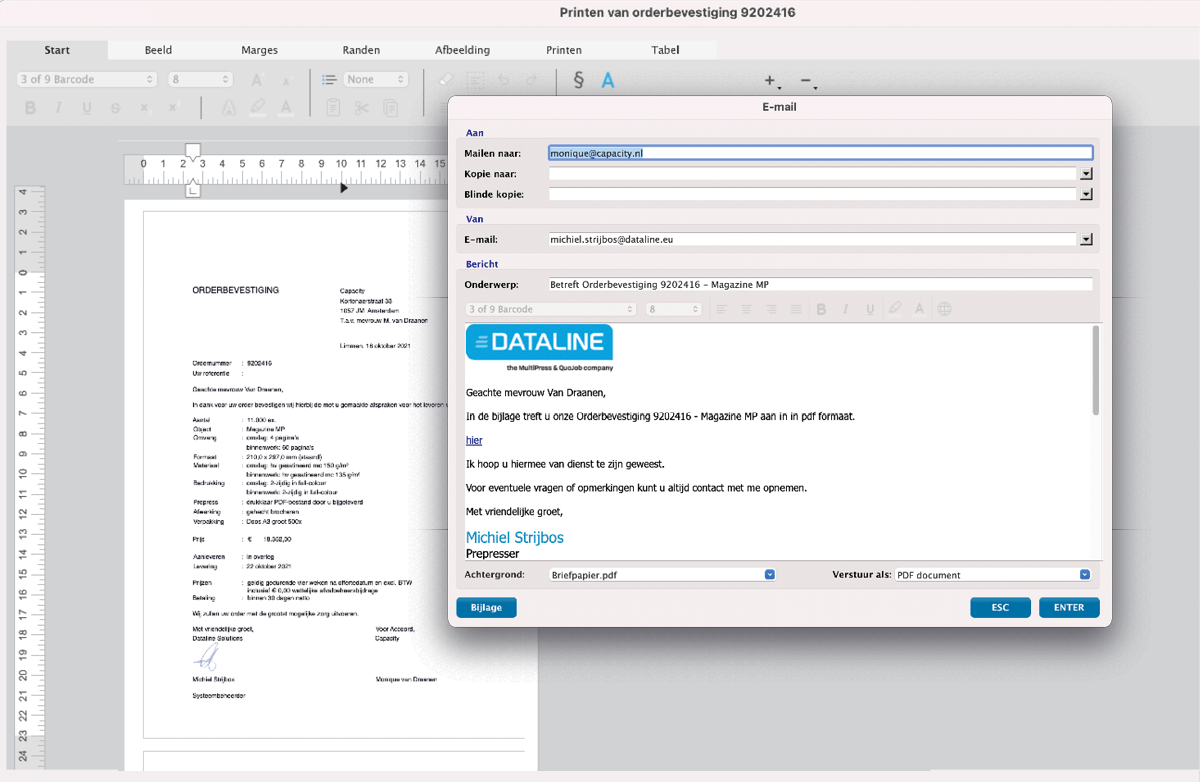1200x782 pixels.
Task: Open main toolbar font size dropdown
Action: [201, 79]
